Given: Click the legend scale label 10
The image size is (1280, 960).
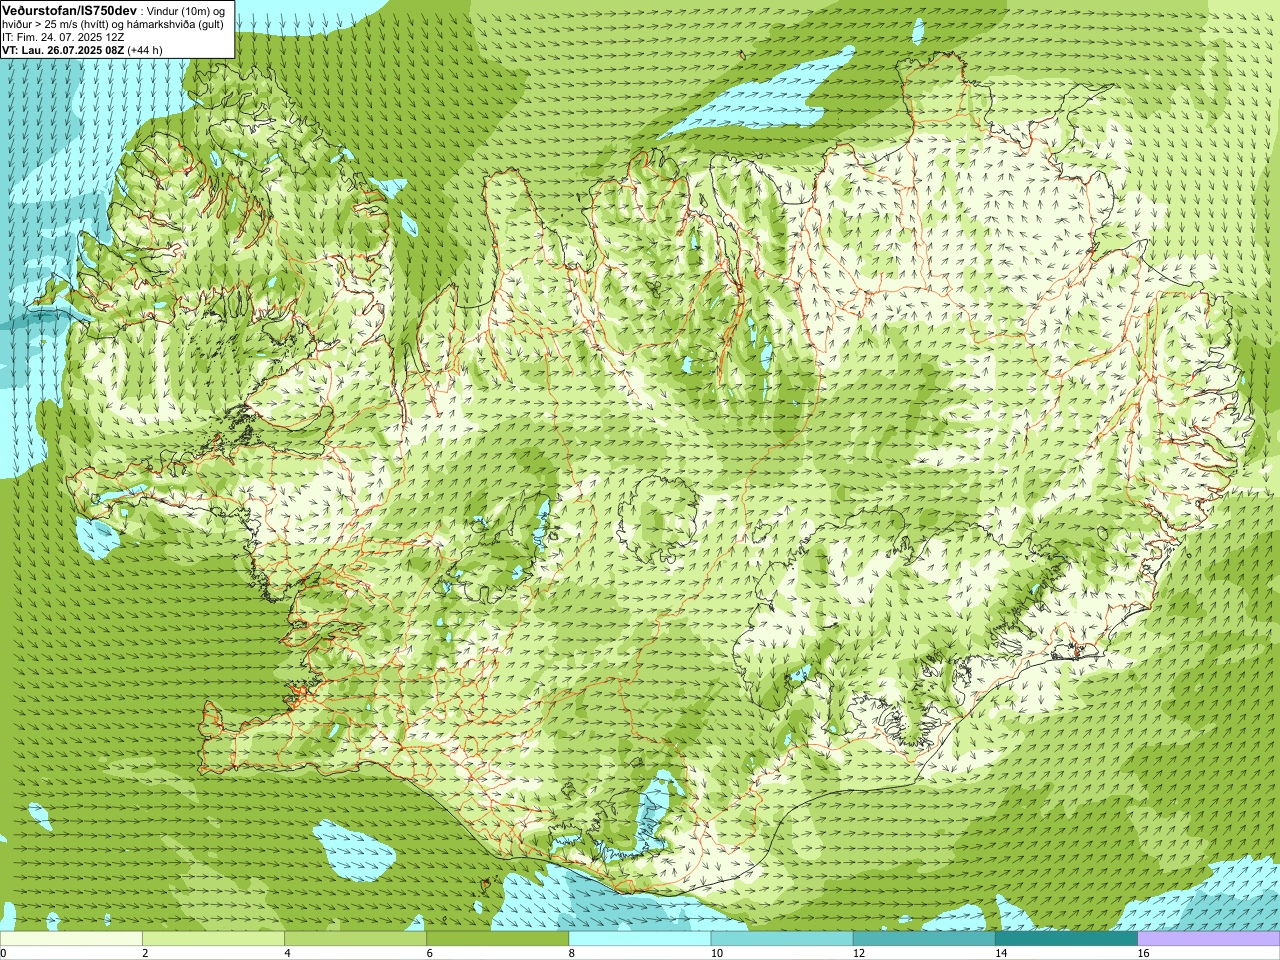Looking at the screenshot, I should click(717, 953).
